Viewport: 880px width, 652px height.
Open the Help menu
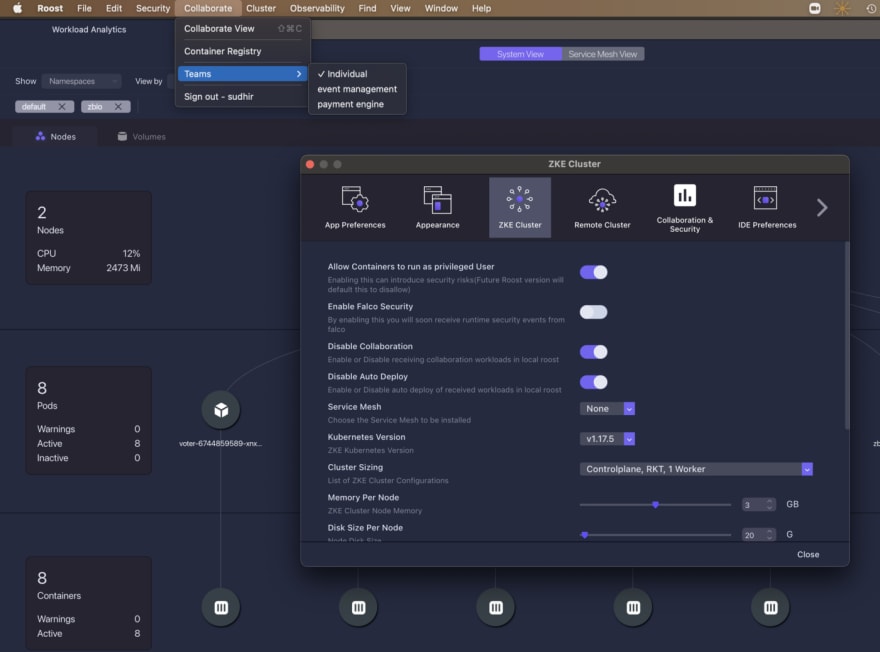pyautogui.click(x=481, y=8)
